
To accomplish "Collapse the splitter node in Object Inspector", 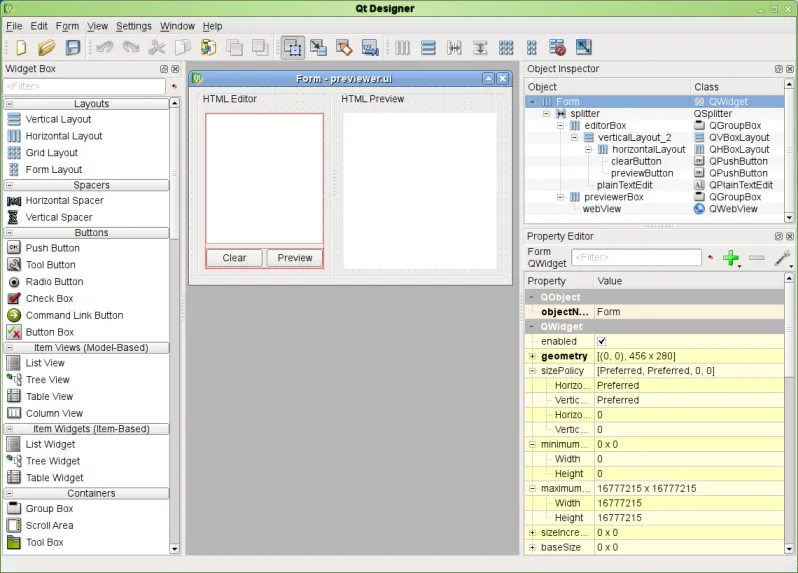I will point(547,114).
